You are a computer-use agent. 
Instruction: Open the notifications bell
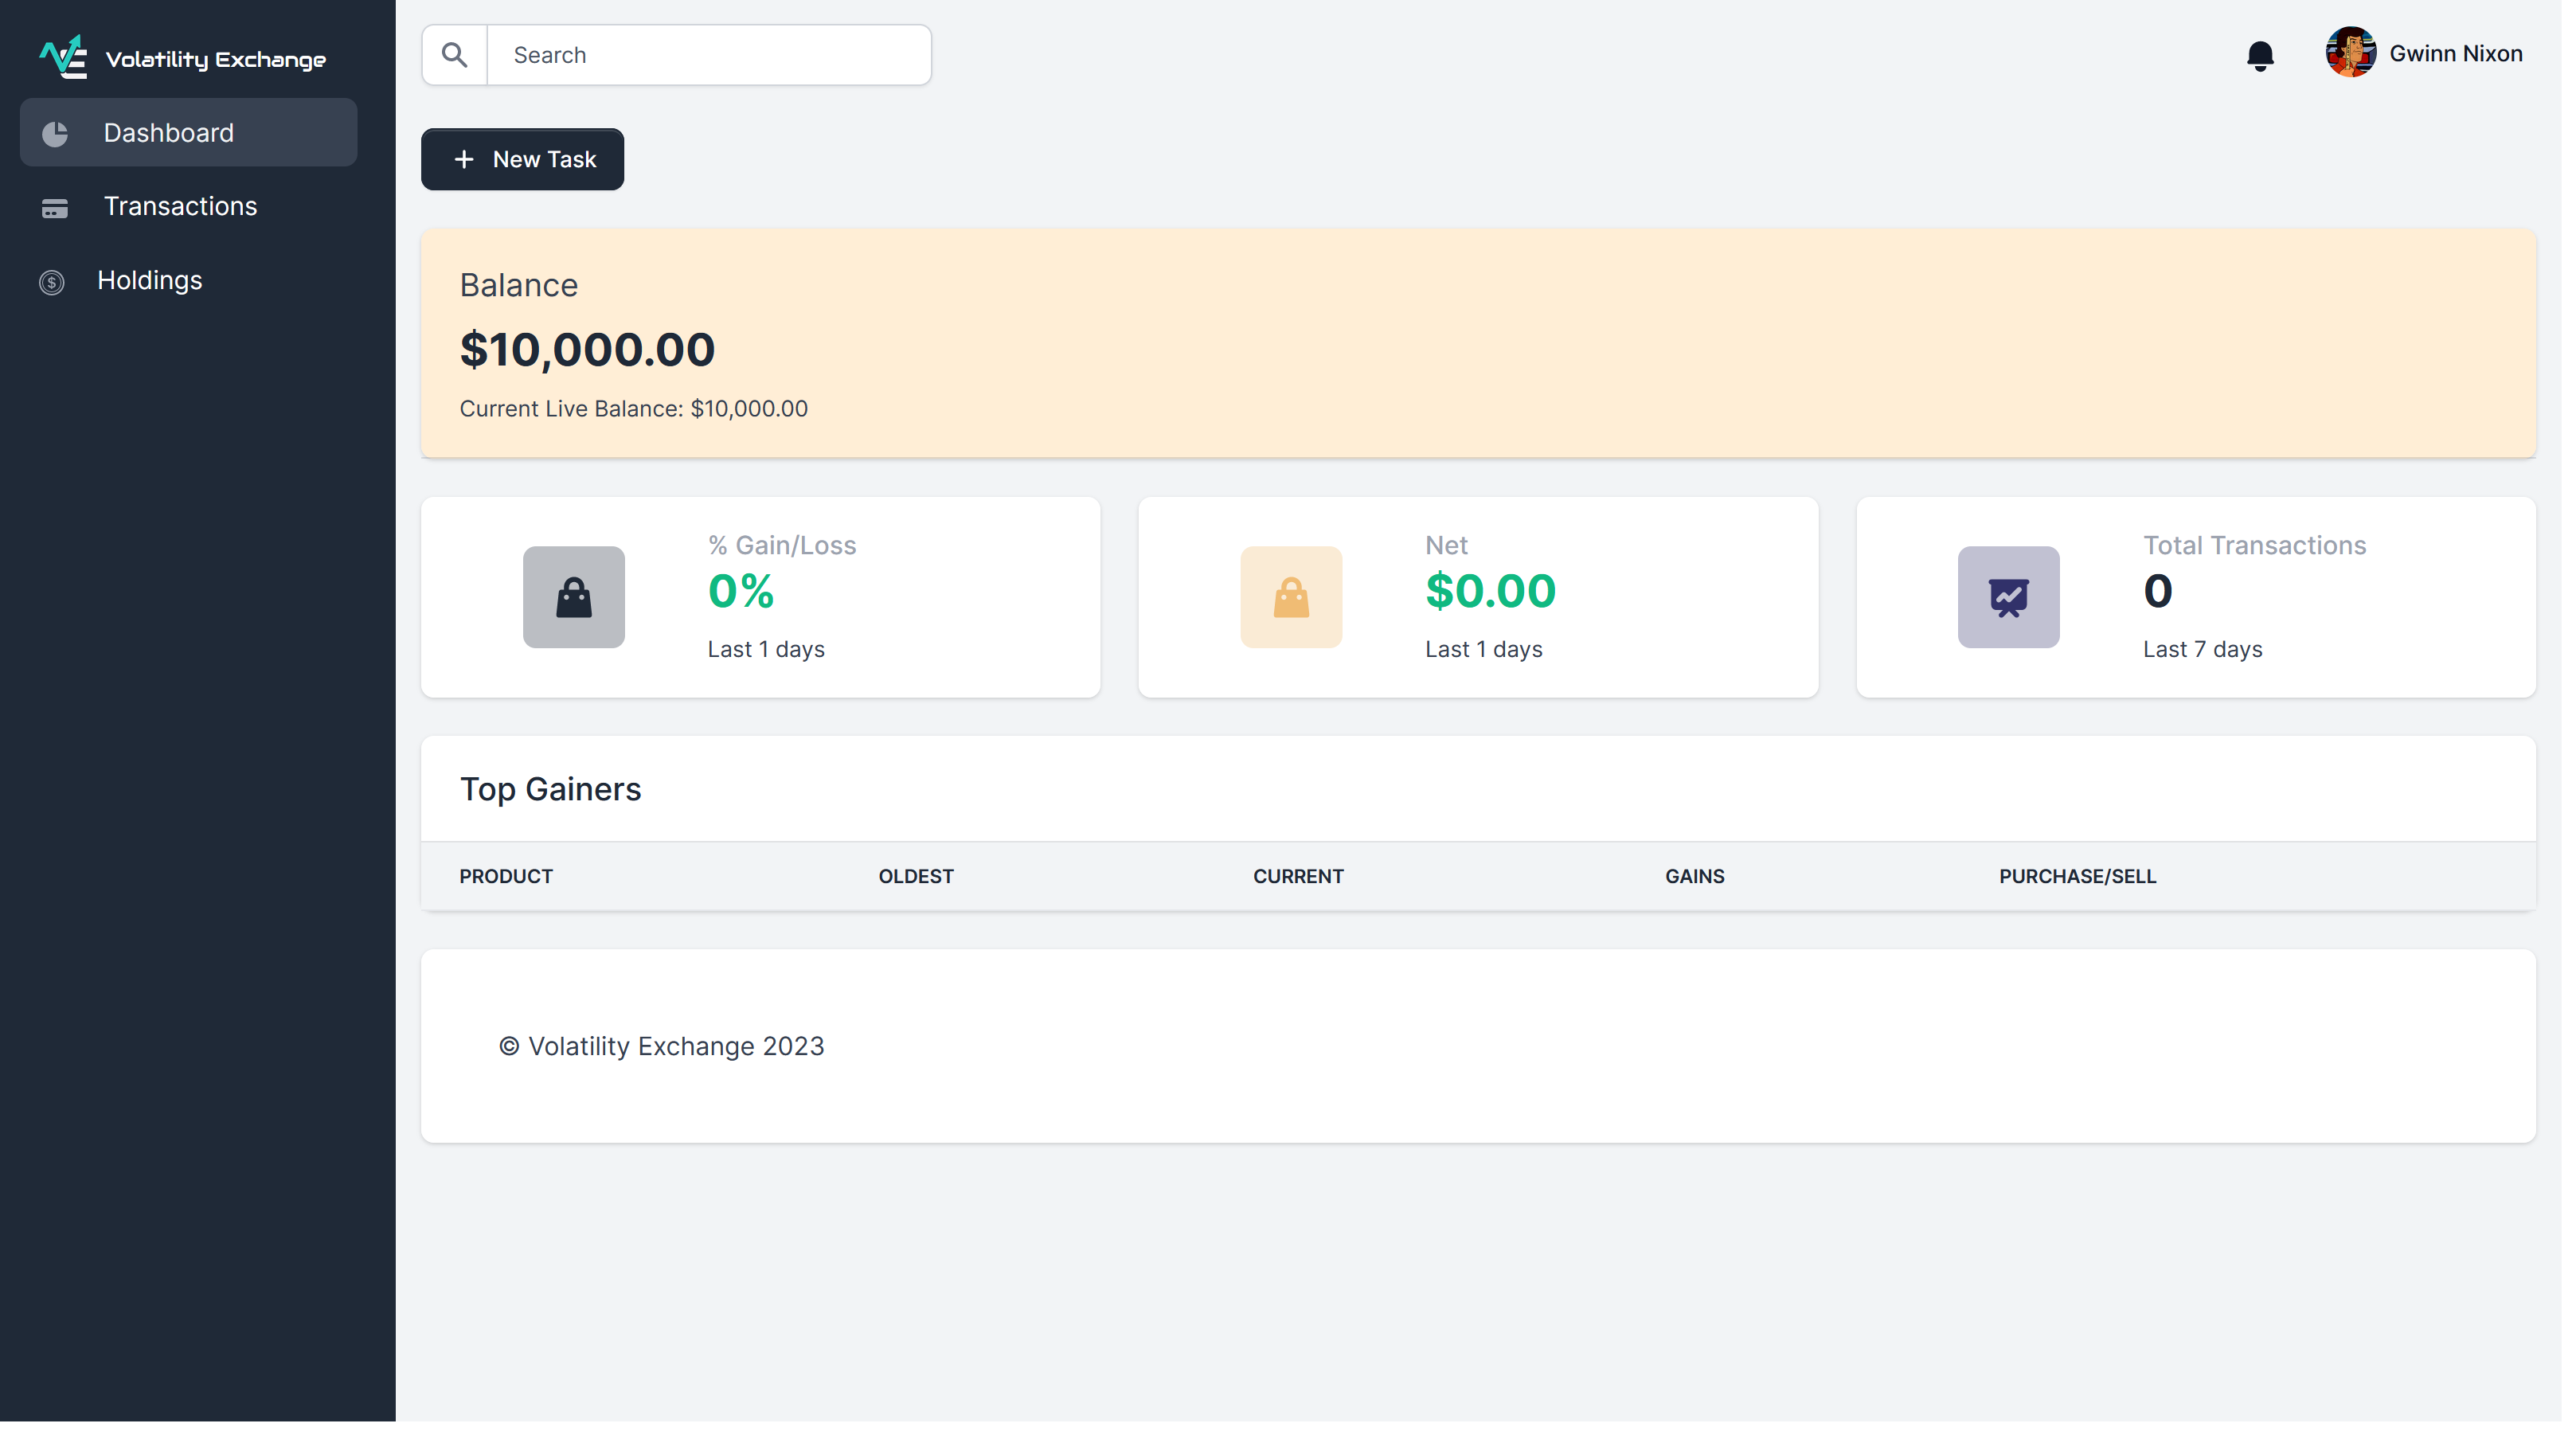coord(2272,55)
